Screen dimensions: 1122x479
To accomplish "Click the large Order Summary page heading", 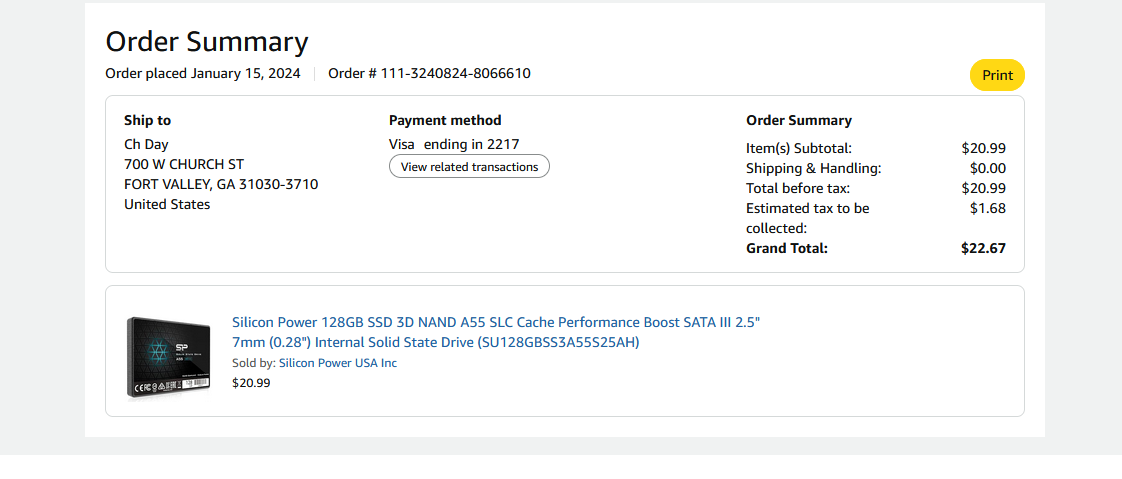I will tap(207, 42).
